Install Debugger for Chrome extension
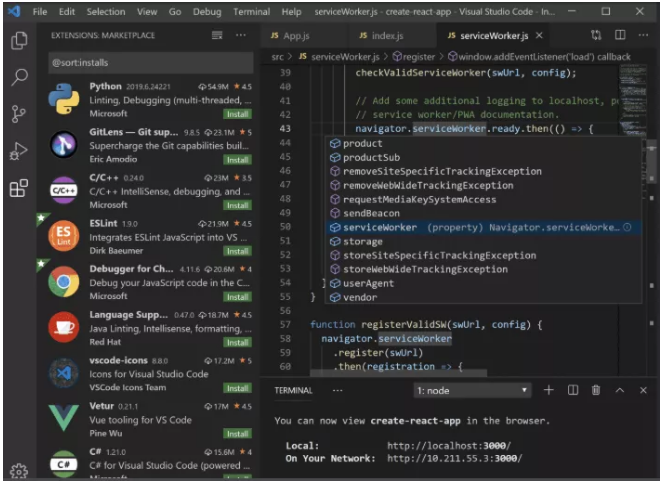 coord(237,297)
